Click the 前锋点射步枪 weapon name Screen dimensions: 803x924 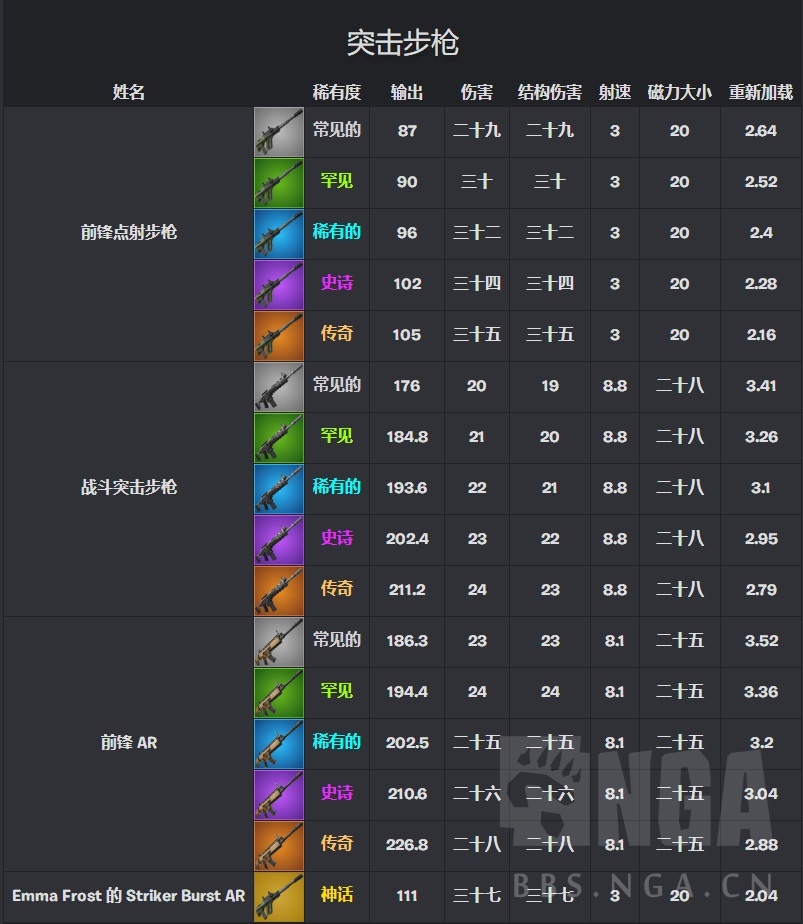(128, 232)
